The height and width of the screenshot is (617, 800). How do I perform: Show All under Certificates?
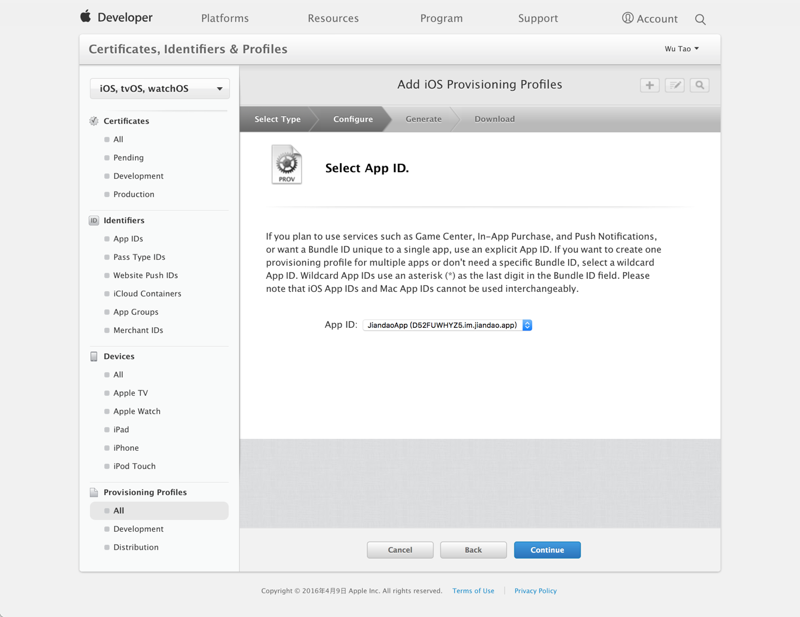118,139
